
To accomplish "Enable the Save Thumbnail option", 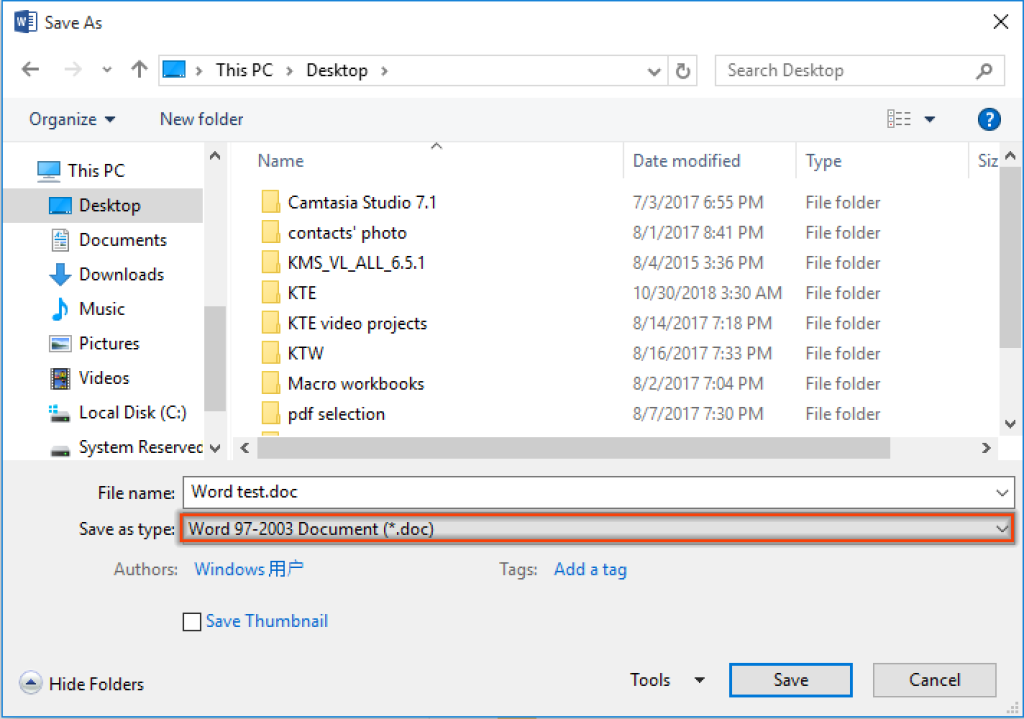I will click(x=192, y=621).
